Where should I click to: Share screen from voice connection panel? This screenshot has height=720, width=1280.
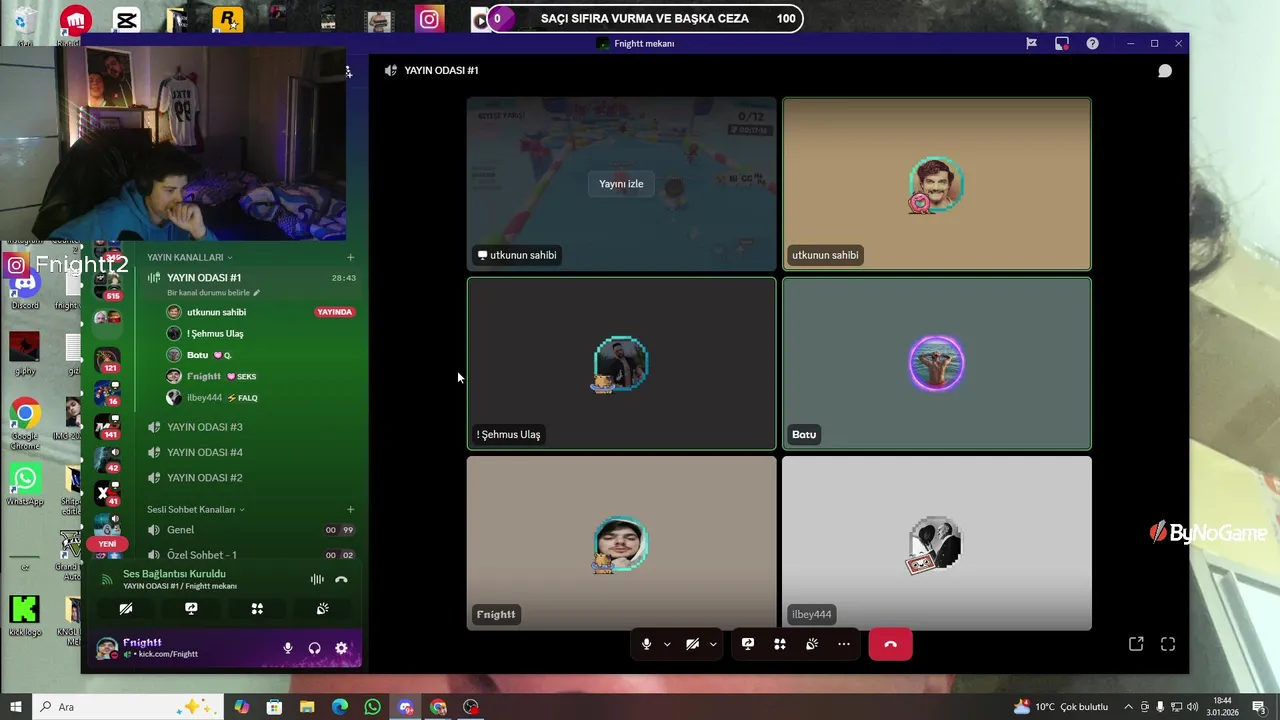click(x=191, y=608)
